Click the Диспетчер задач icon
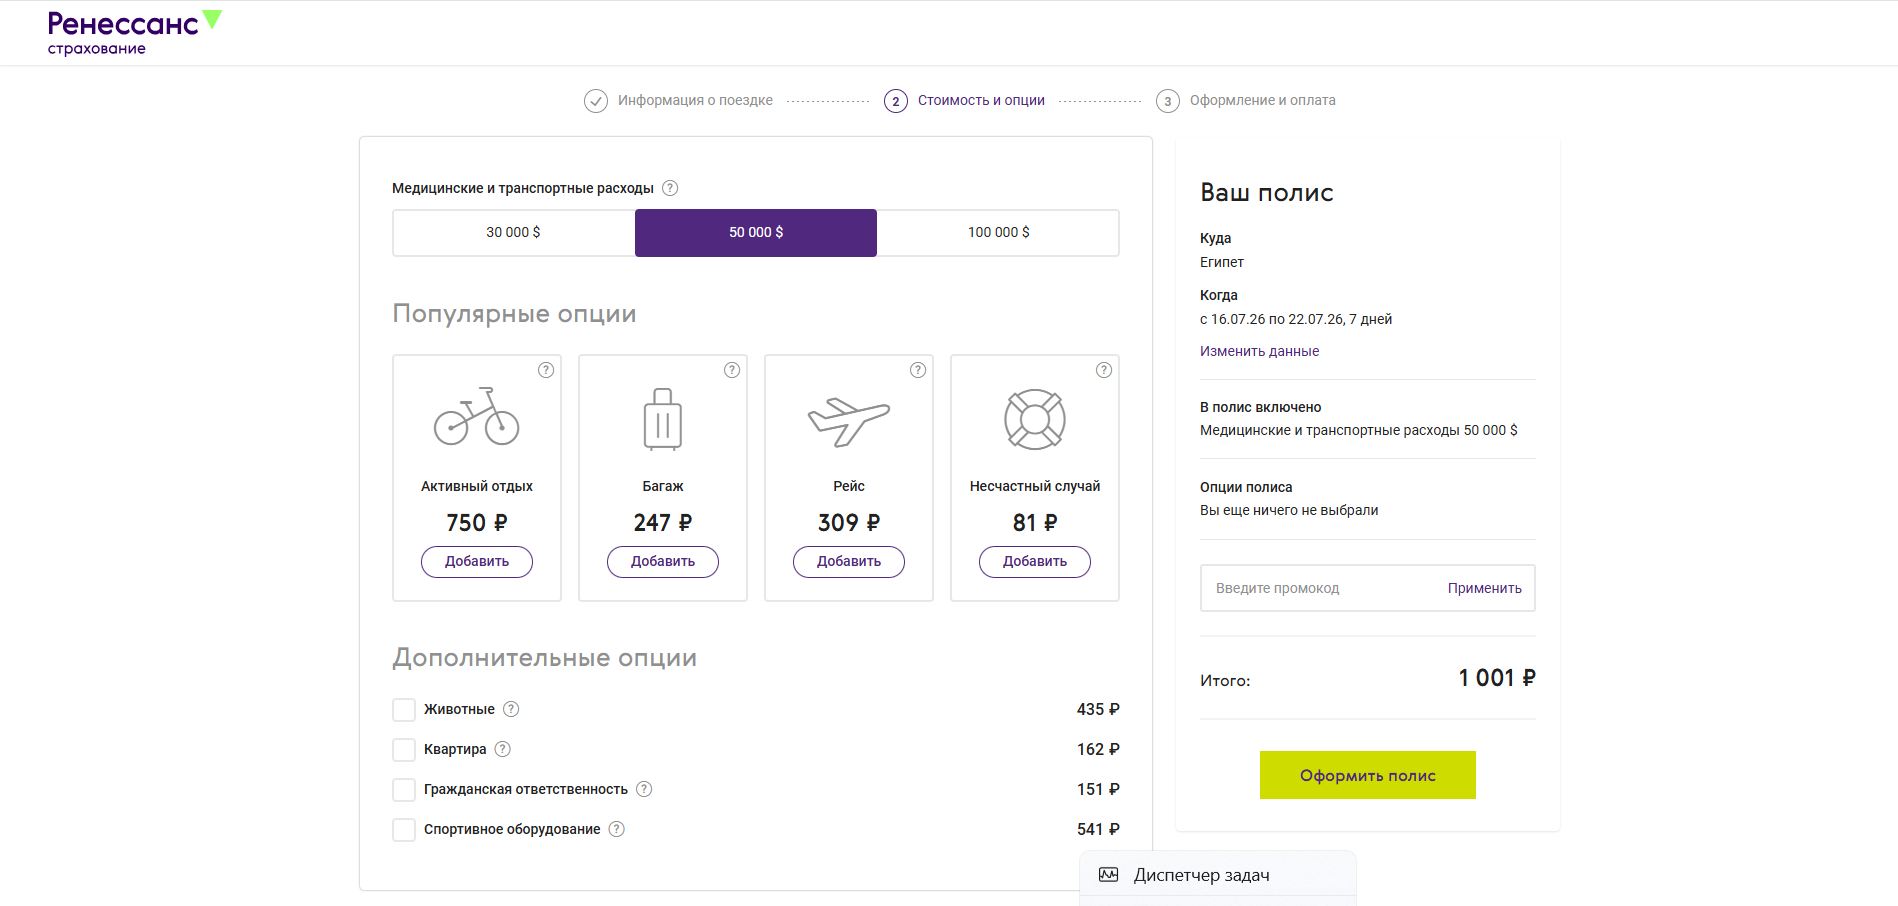The width and height of the screenshot is (1898, 906). click(1108, 875)
